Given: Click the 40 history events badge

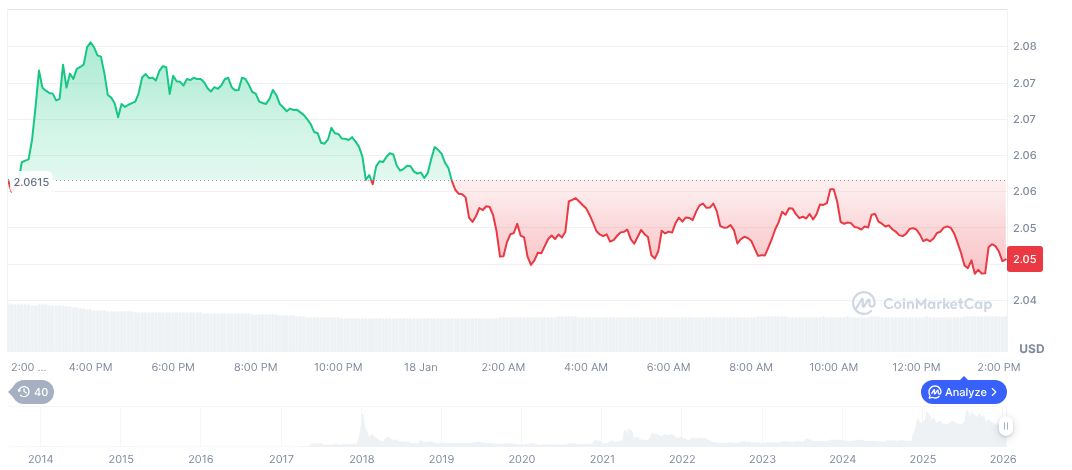Looking at the screenshot, I should [32, 392].
